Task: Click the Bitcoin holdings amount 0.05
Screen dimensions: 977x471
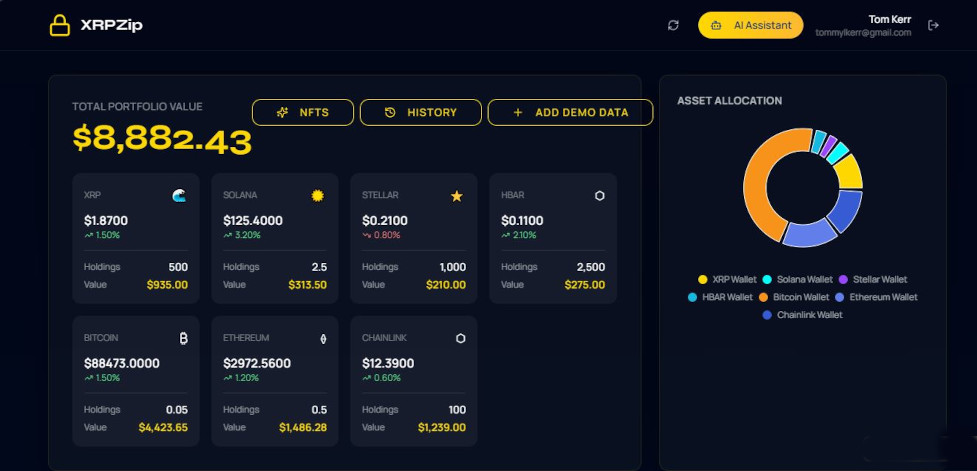Action: (177, 410)
